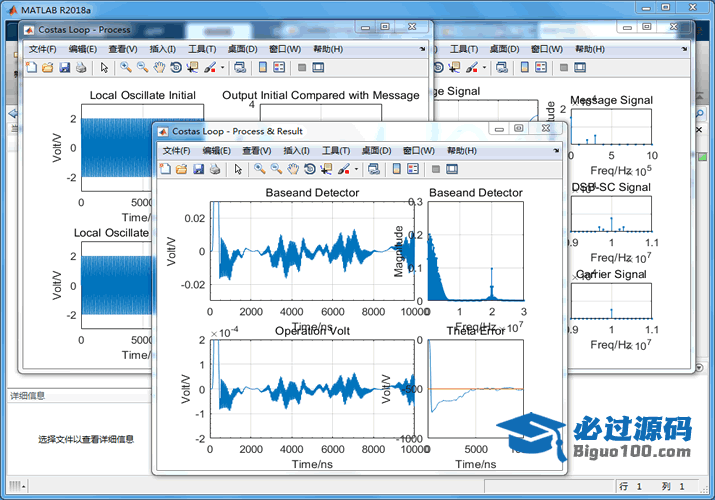The image size is (715, 500).
Task: Open 工具(T) menu in Process & Result window
Action: click(336, 150)
